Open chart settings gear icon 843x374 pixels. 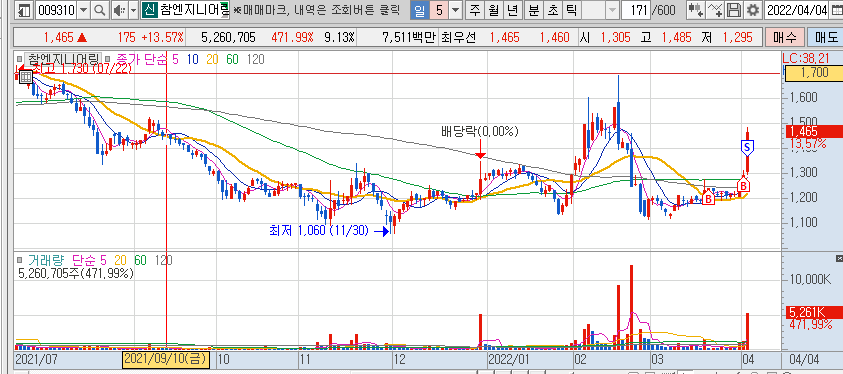(753, 10)
